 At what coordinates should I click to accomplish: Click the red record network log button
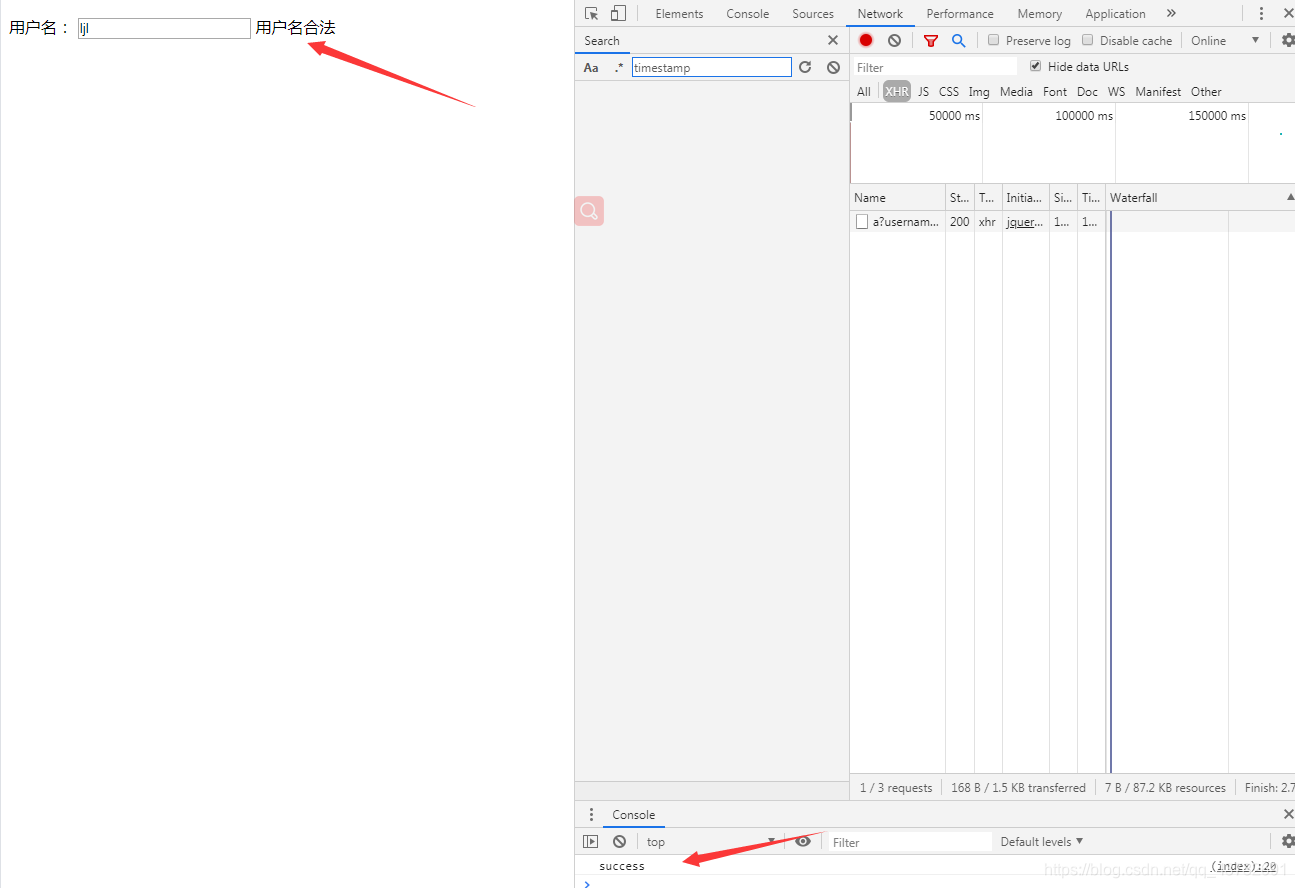pos(866,40)
